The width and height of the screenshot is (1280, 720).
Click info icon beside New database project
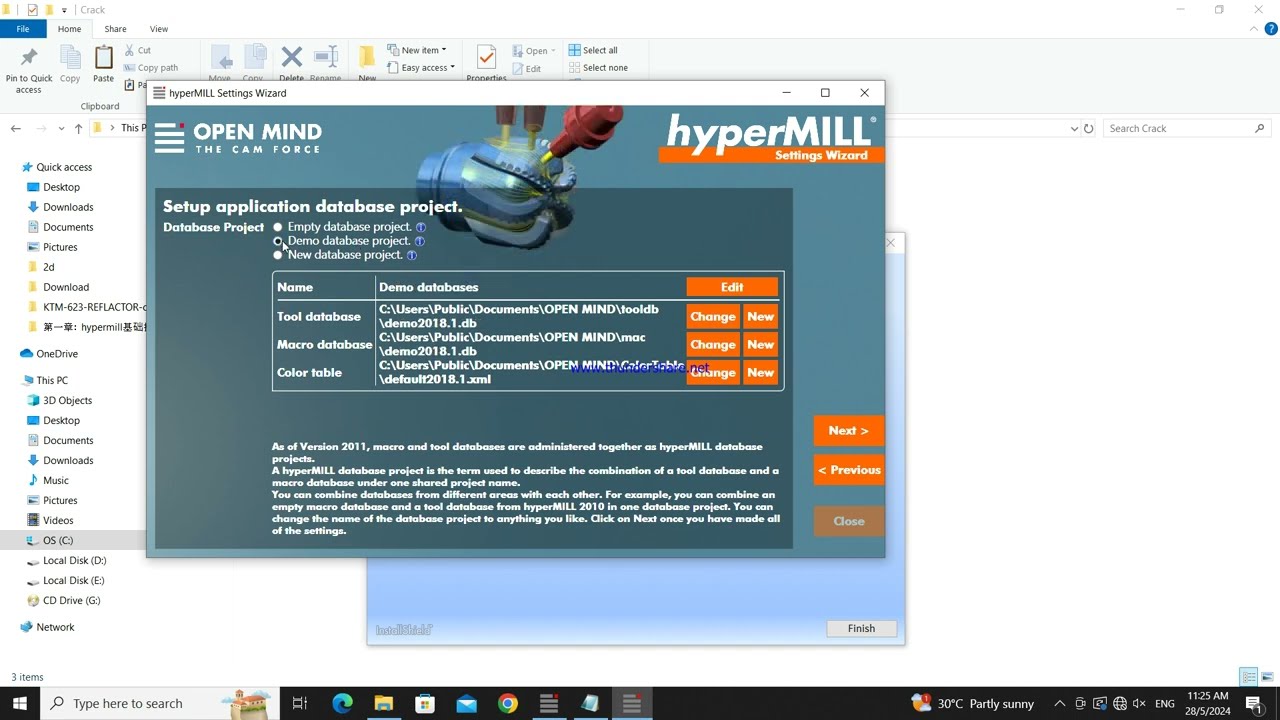point(412,255)
